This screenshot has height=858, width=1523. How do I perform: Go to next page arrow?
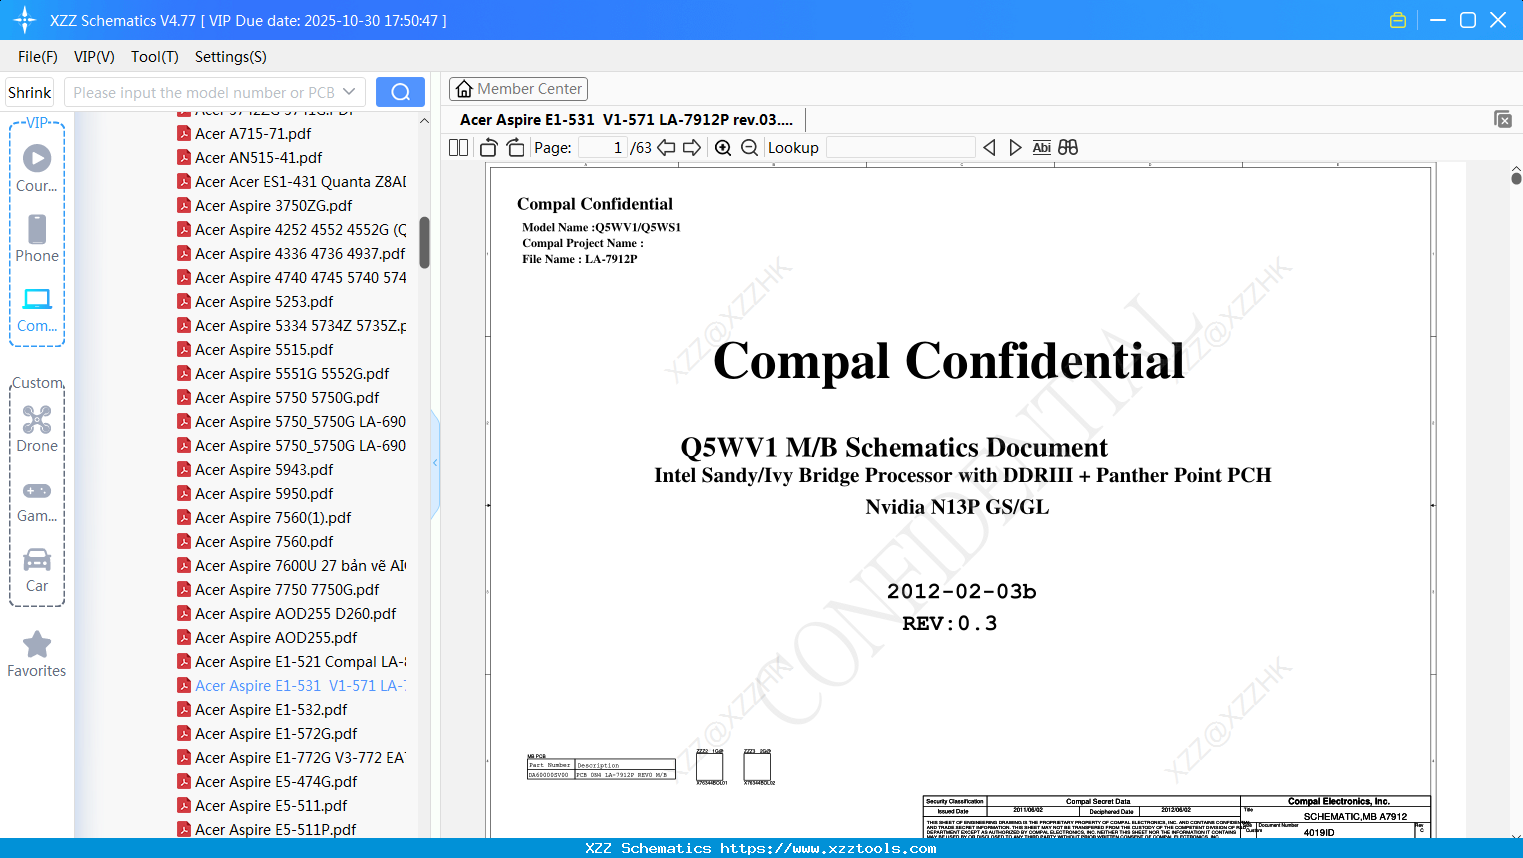pyautogui.click(x=692, y=147)
